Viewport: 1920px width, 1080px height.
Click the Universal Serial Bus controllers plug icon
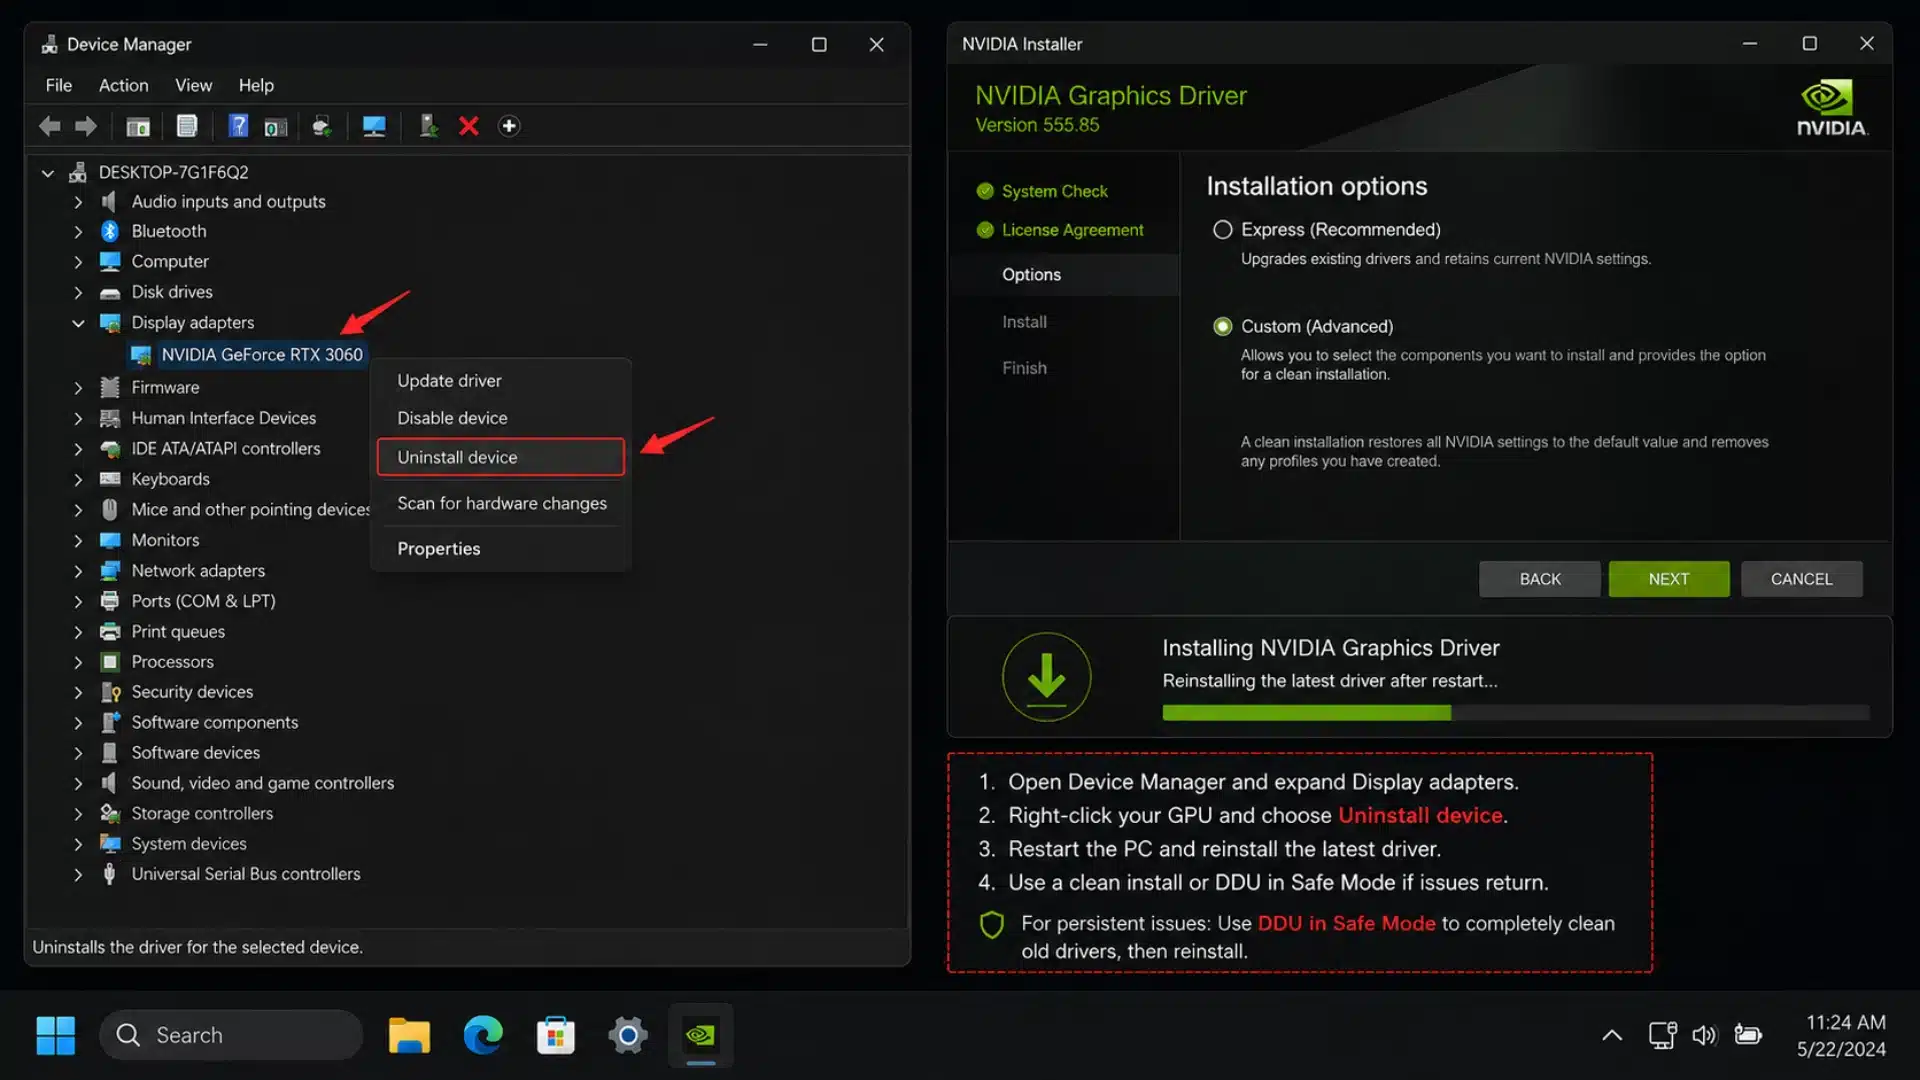(x=110, y=874)
